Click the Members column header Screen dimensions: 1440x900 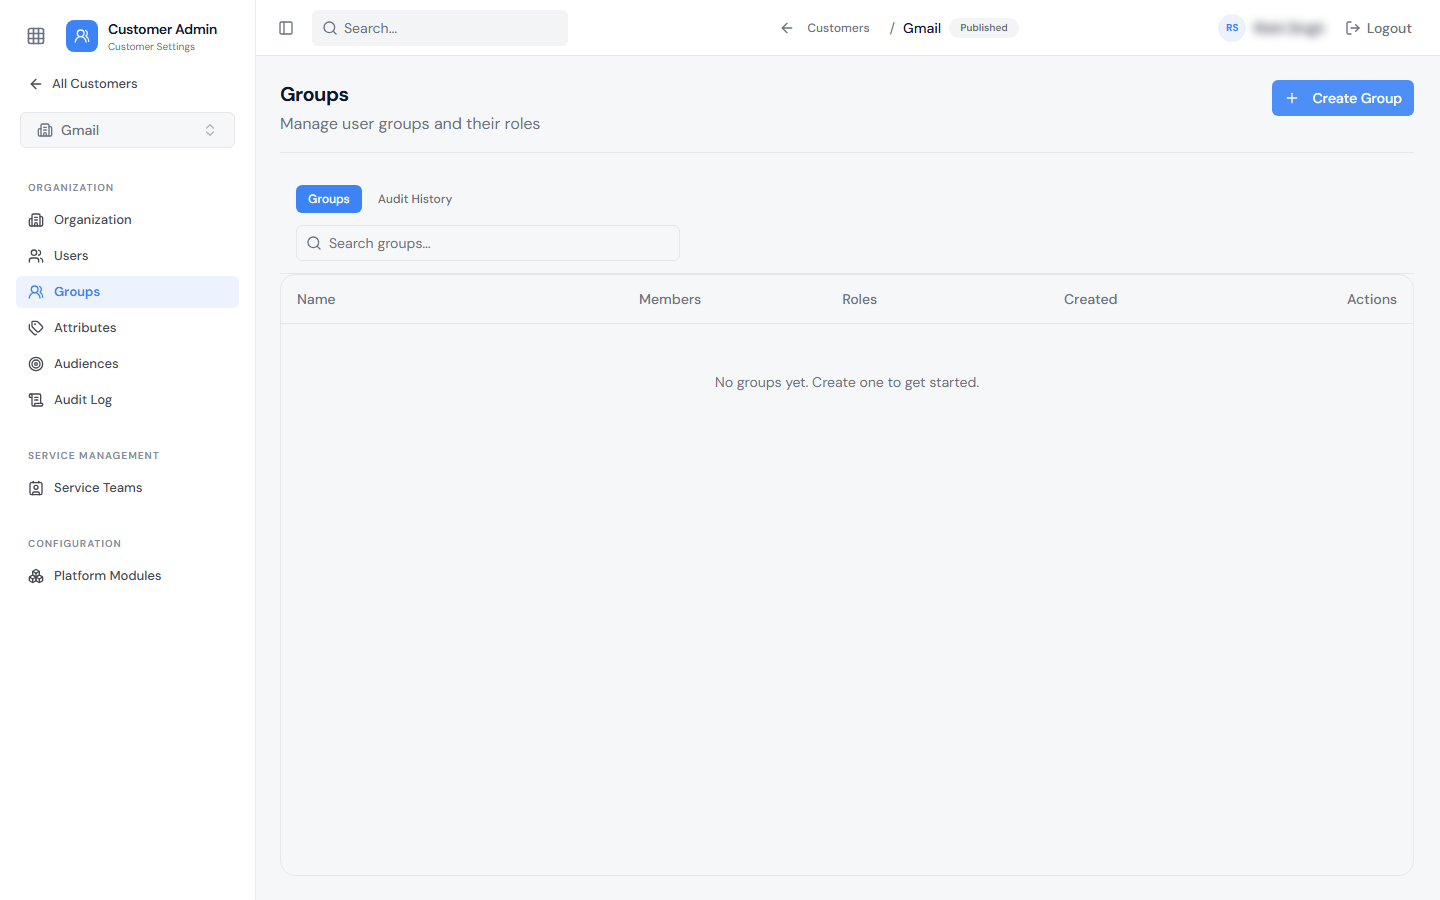click(x=670, y=299)
